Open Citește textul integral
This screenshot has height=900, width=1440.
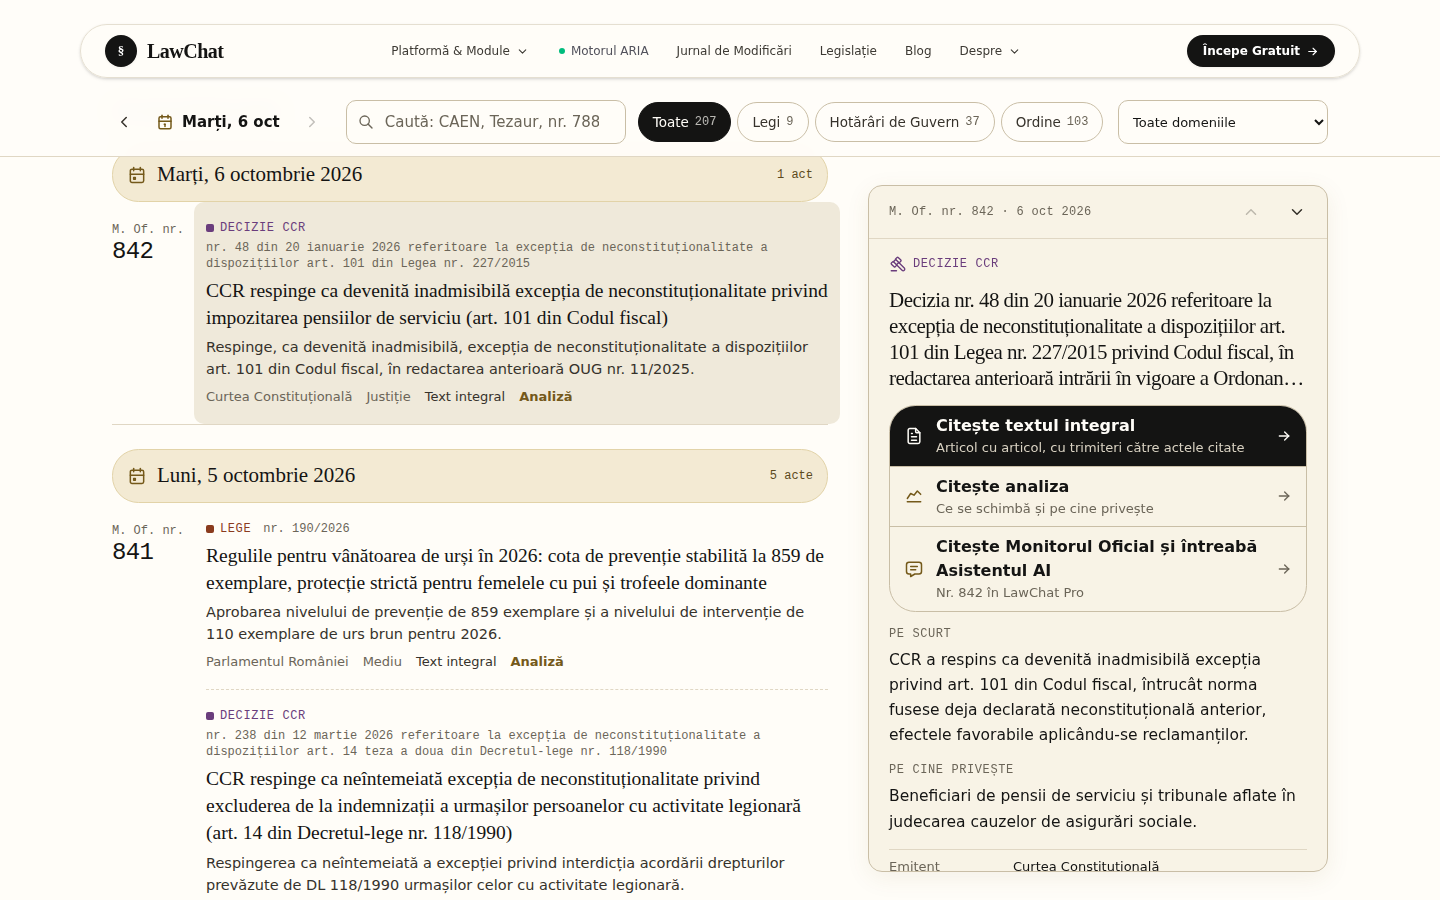pyautogui.click(x=1098, y=436)
